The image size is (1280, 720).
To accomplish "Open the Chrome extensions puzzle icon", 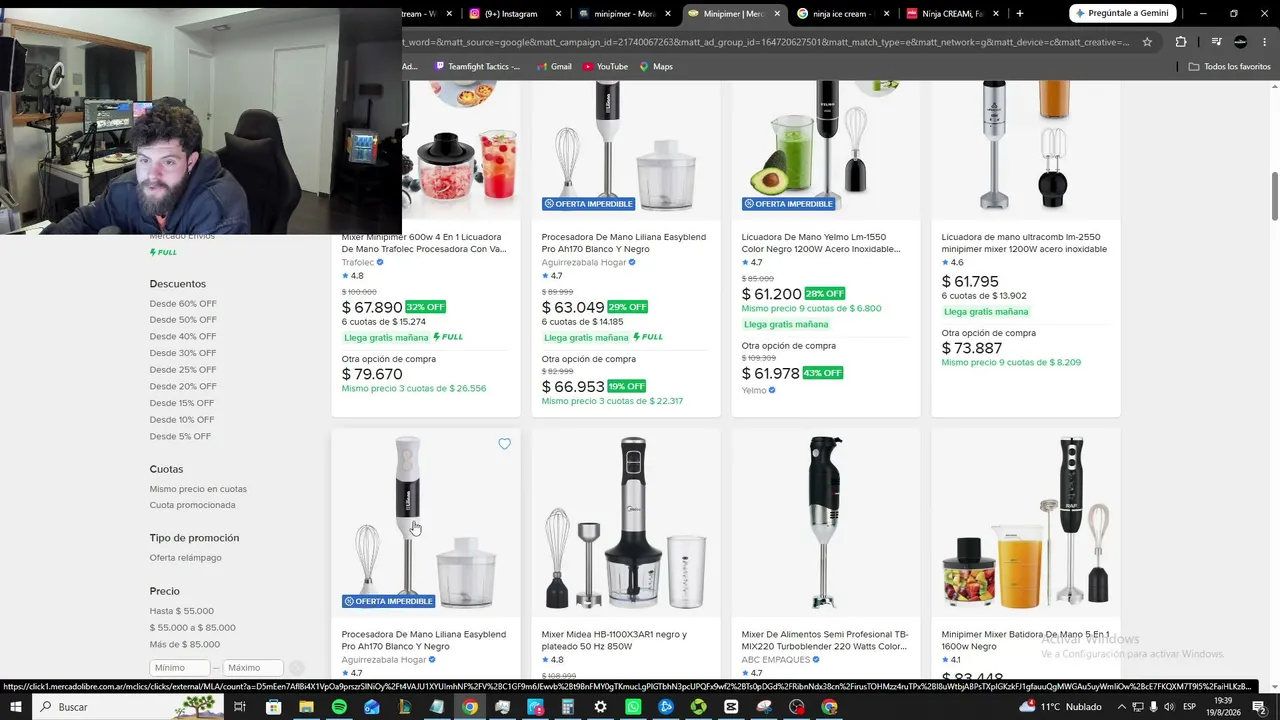I will coord(1181,42).
